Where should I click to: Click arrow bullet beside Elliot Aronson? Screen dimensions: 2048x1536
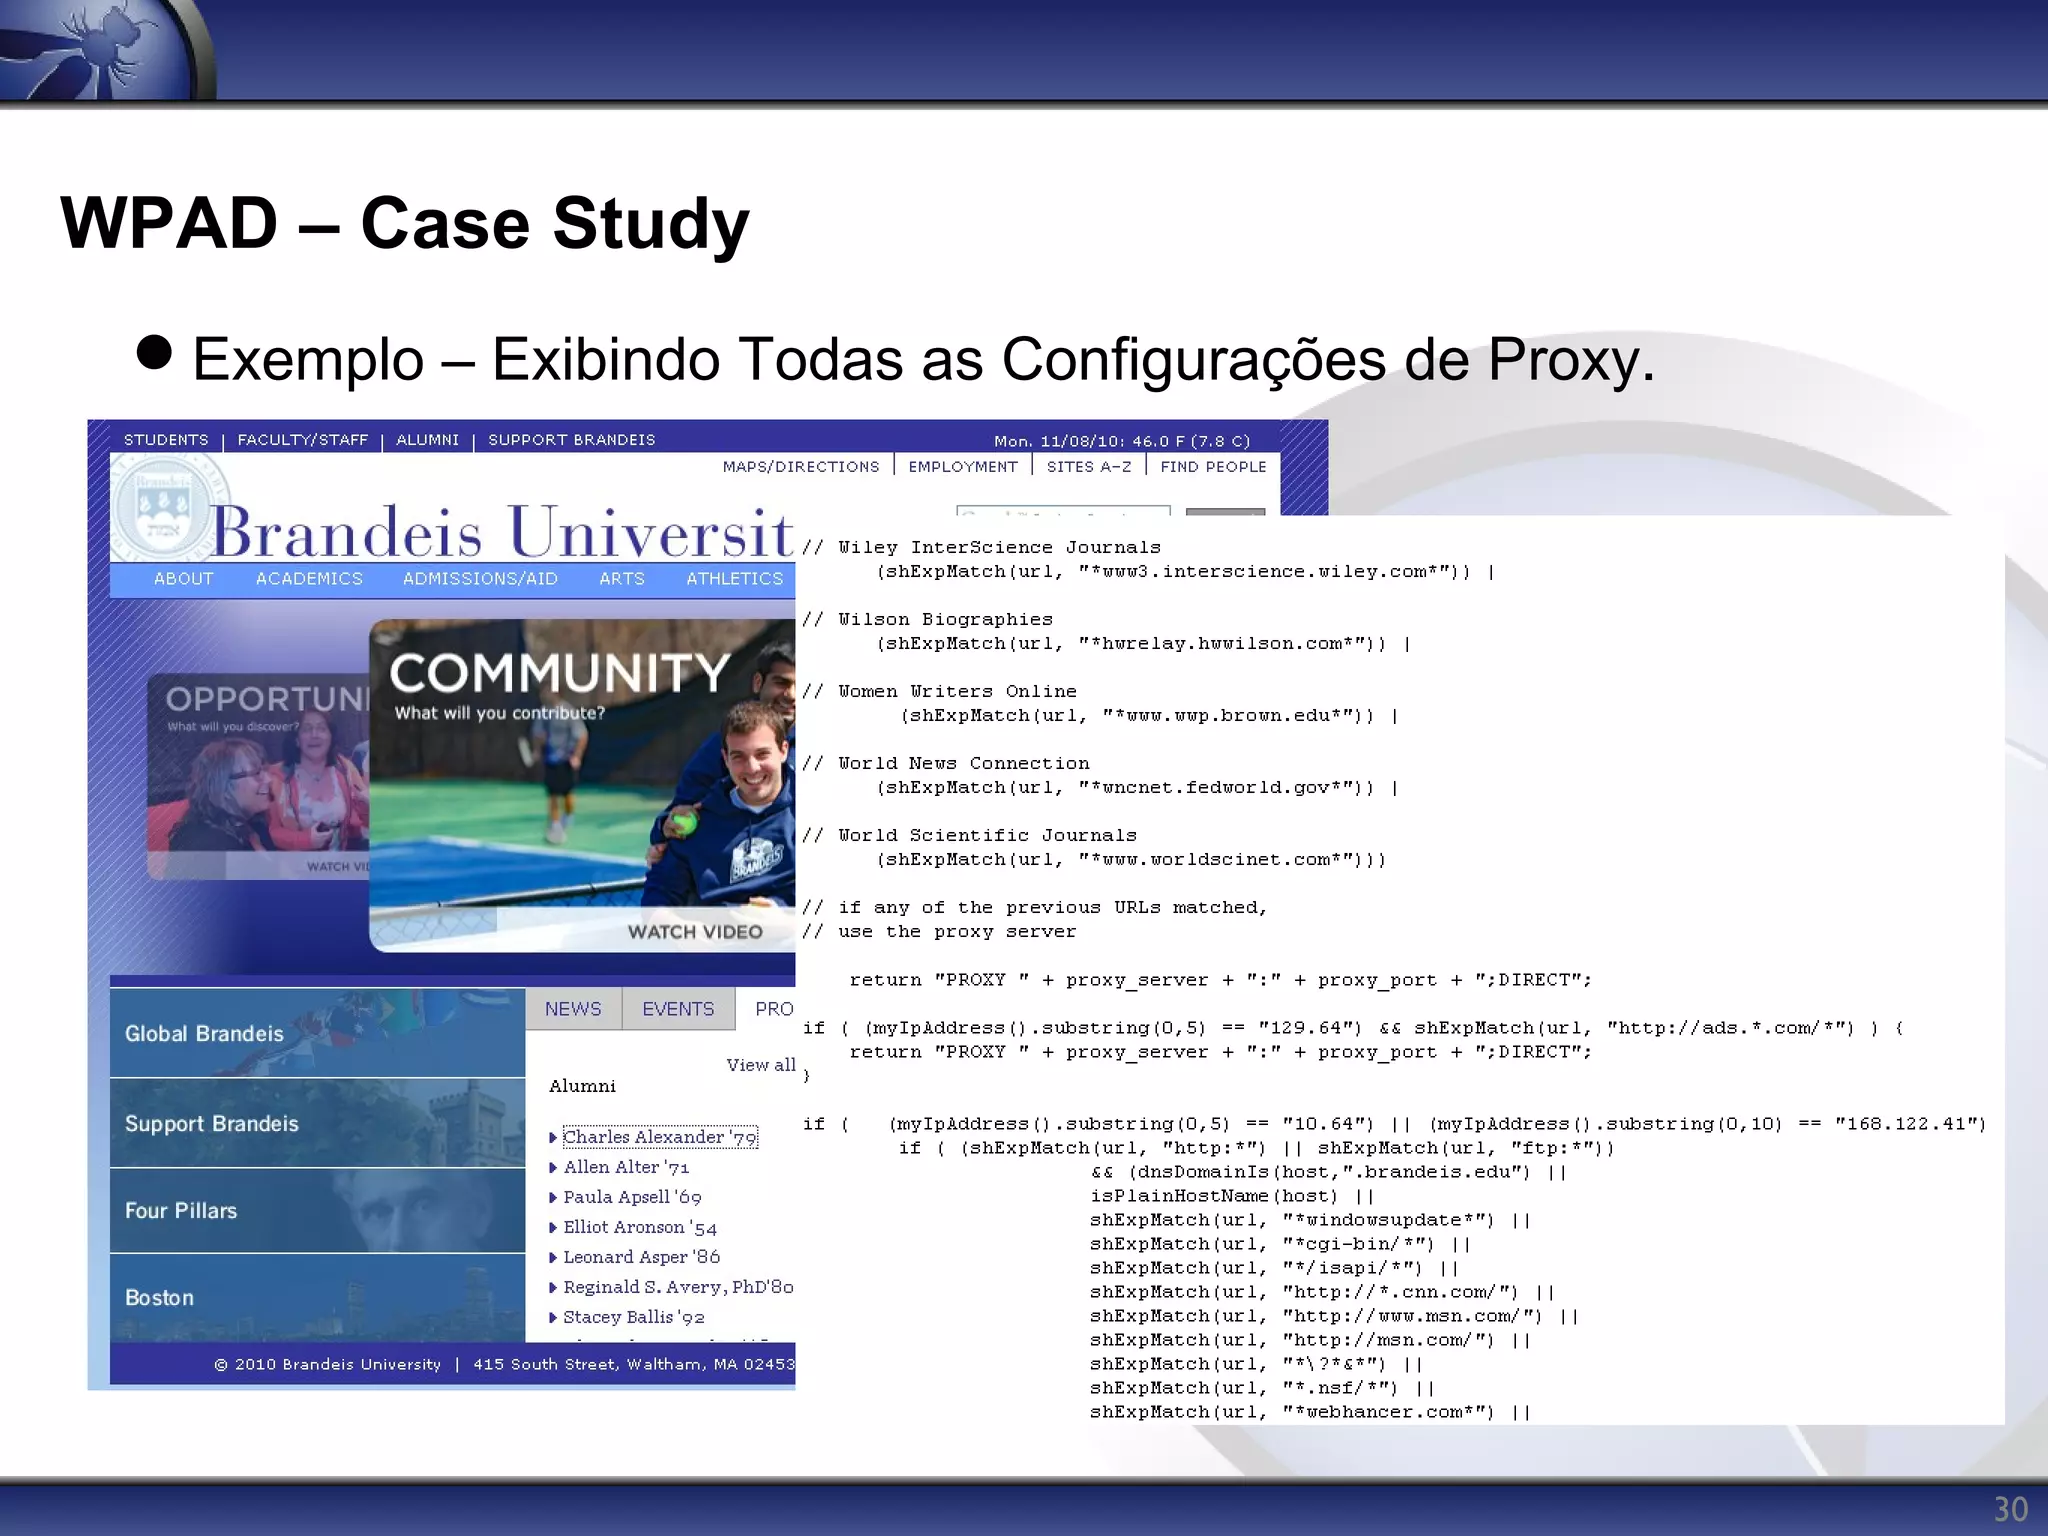click(553, 1228)
